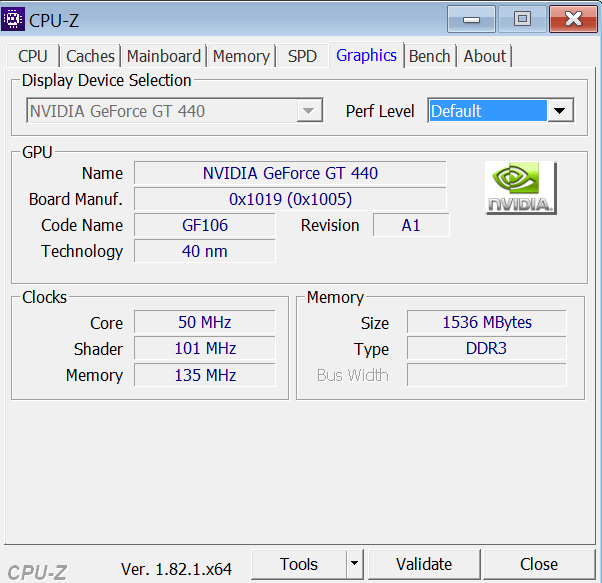Click the Perf Level label
This screenshot has height=583, width=602.
[x=380, y=111]
